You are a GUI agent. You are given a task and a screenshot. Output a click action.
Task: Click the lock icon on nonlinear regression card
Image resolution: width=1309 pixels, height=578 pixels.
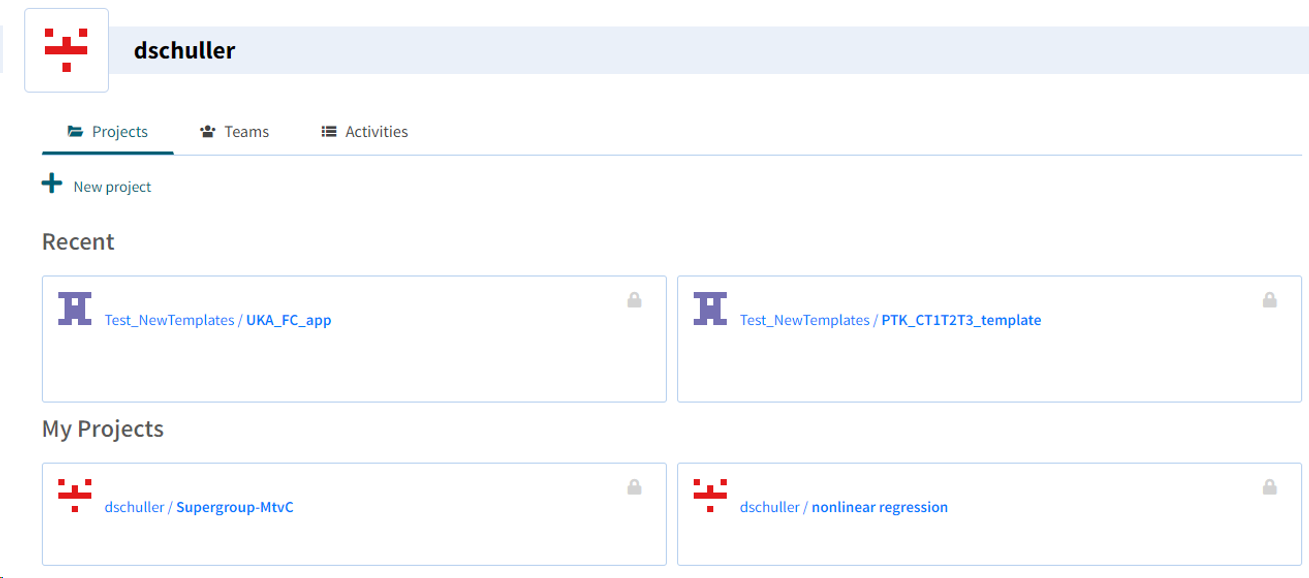(1269, 487)
